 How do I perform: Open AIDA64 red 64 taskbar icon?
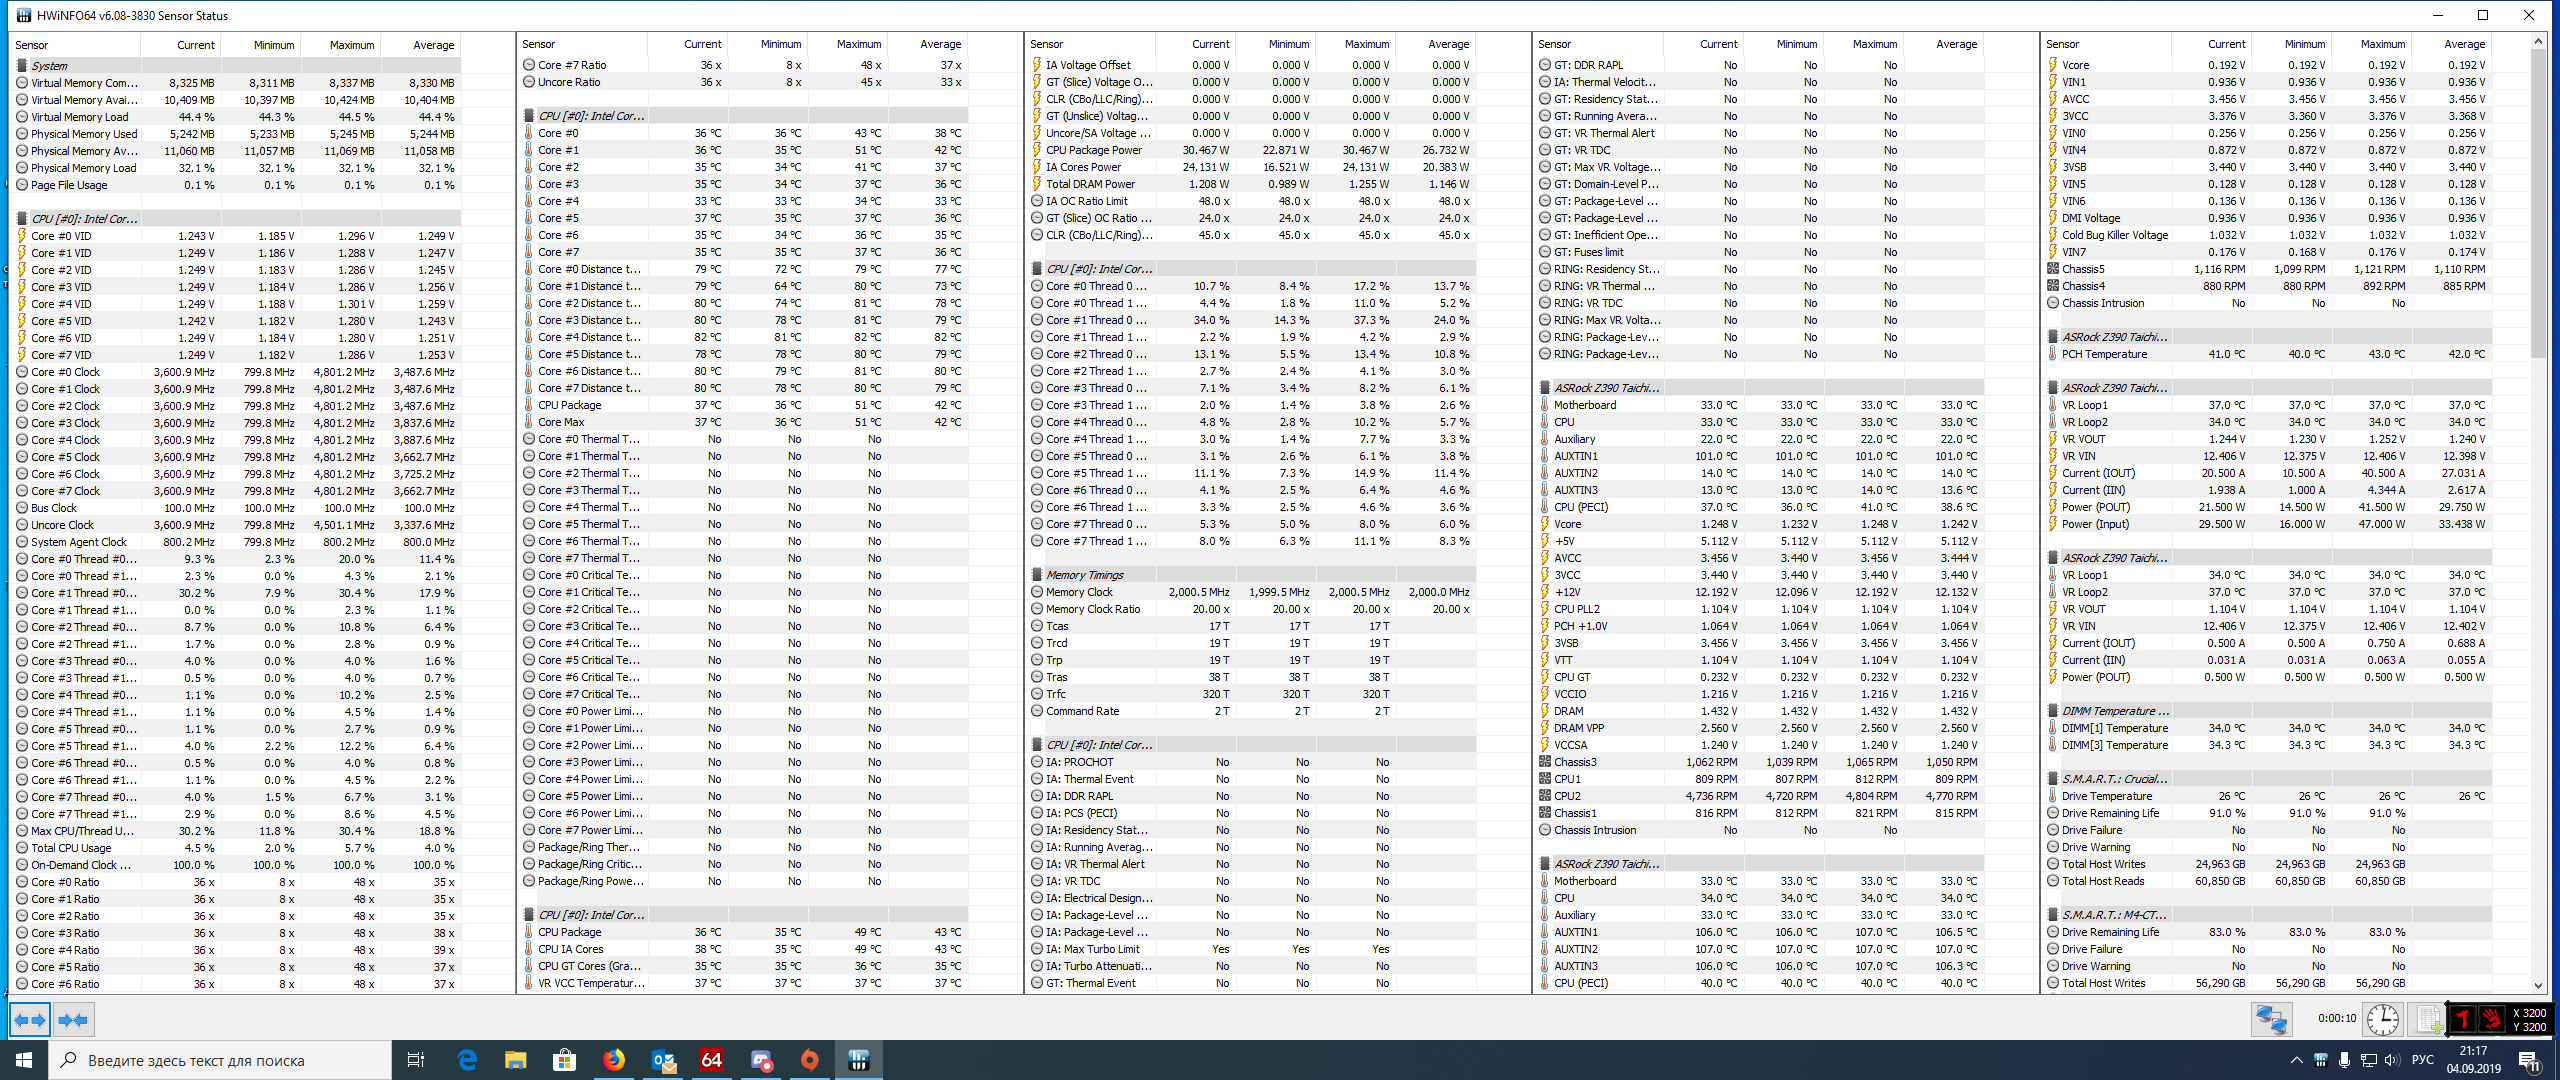pyautogui.click(x=711, y=1060)
